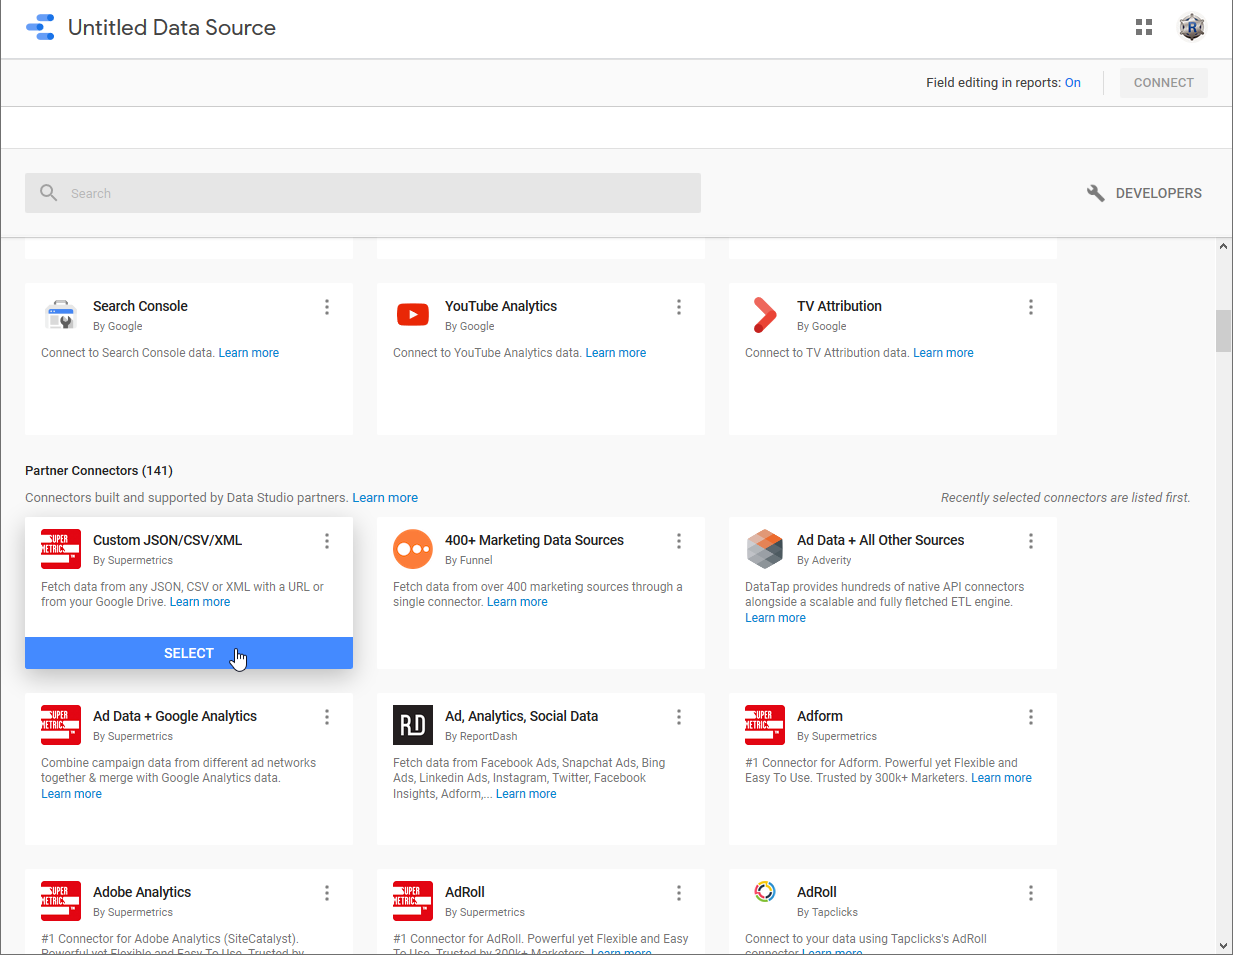The image size is (1233, 955).
Task: Open the user account avatar
Action: pos(1191,27)
